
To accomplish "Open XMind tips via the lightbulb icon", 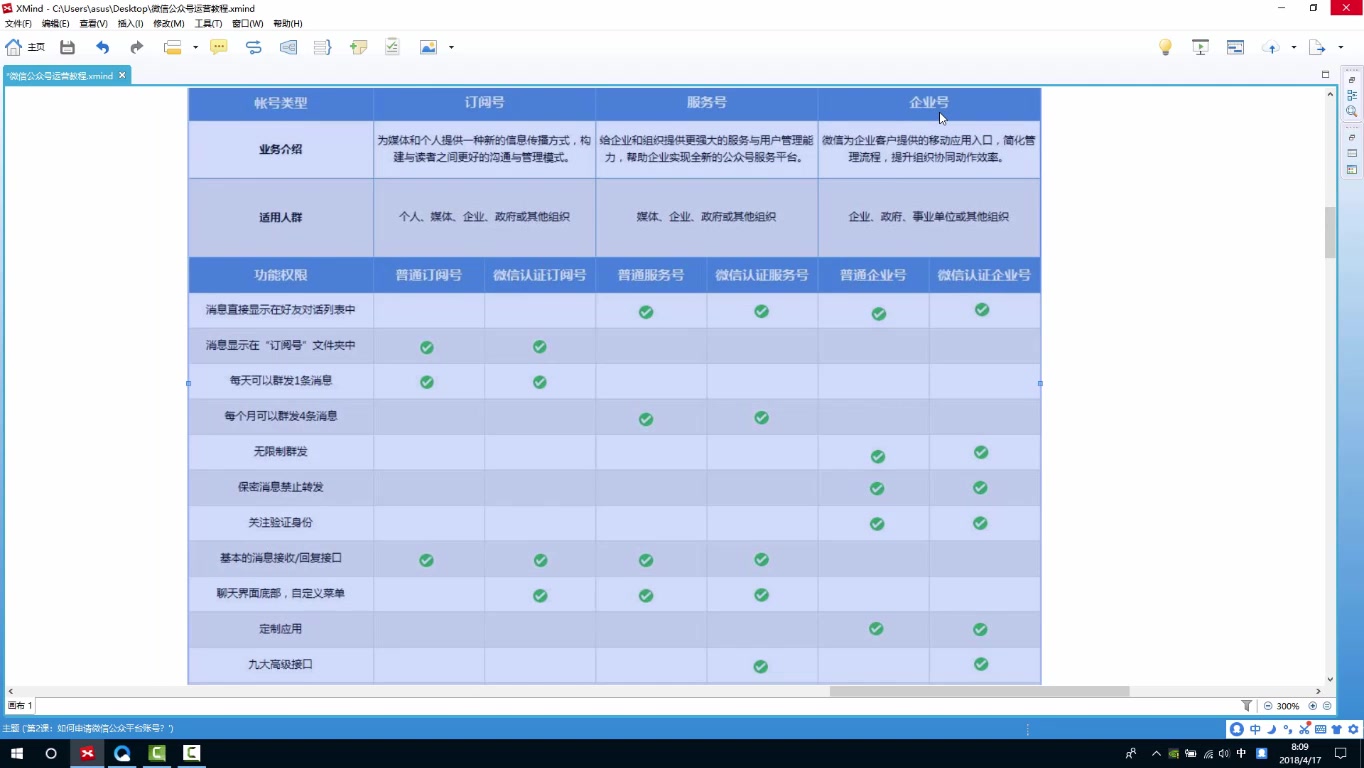I will (1164, 47).
